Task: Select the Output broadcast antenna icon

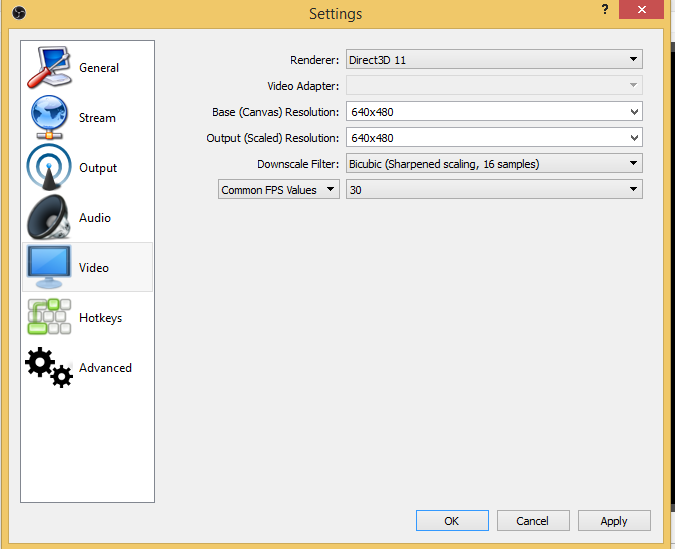Action: tap(49, 167)
